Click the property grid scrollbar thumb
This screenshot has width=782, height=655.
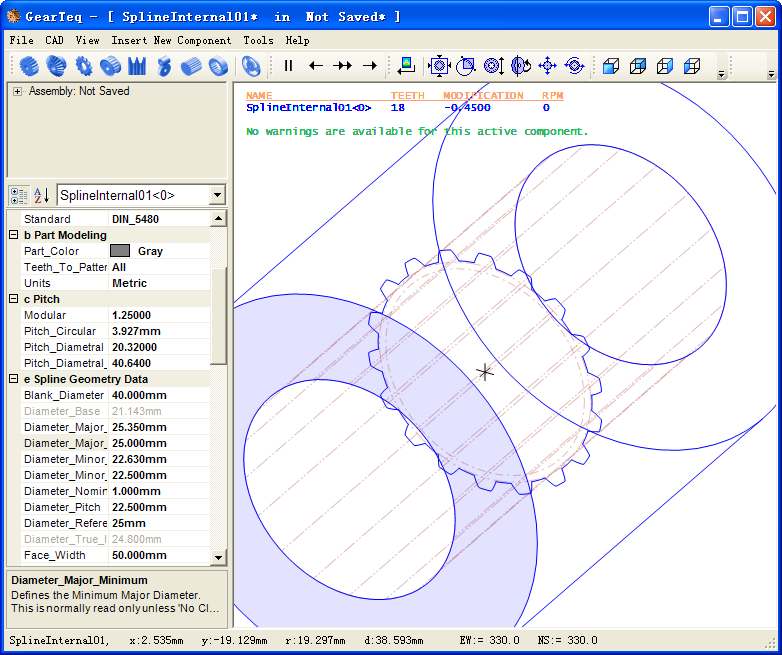218,316
